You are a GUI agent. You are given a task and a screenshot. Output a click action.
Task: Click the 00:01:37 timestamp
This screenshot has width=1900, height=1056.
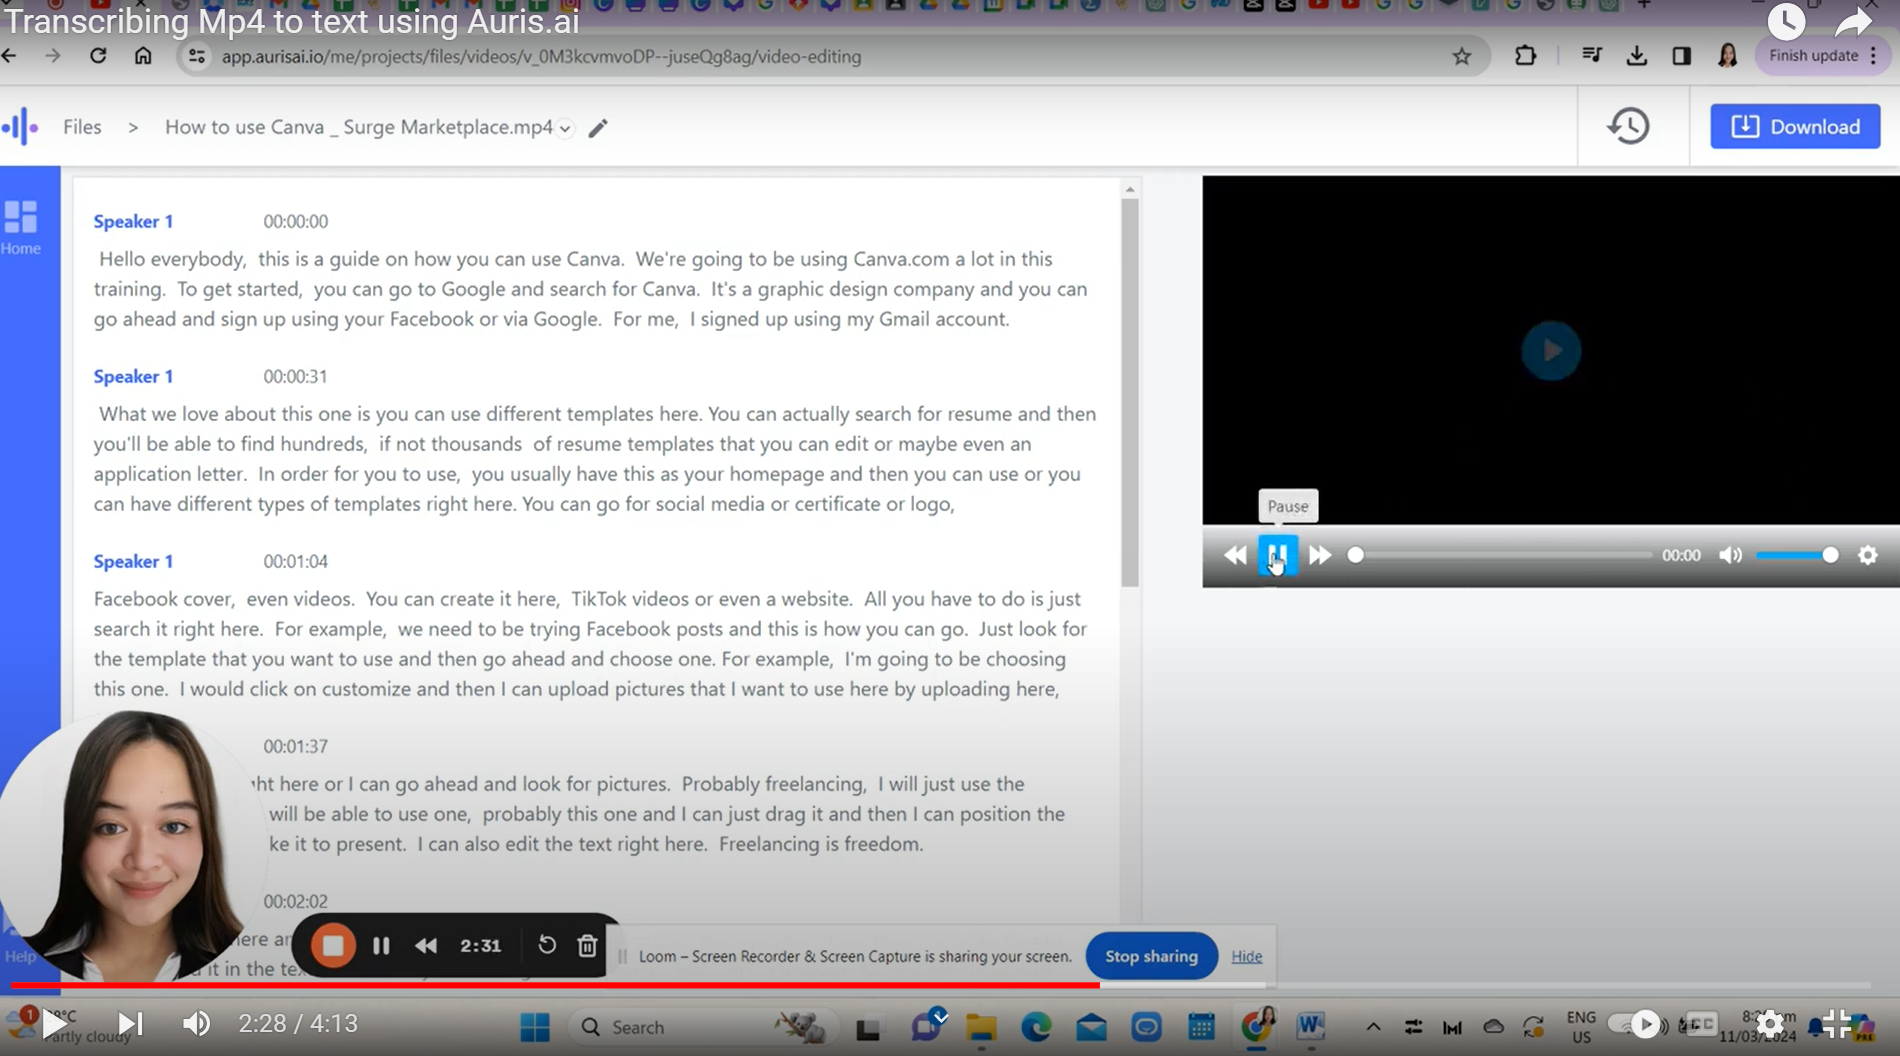[295, 746]
